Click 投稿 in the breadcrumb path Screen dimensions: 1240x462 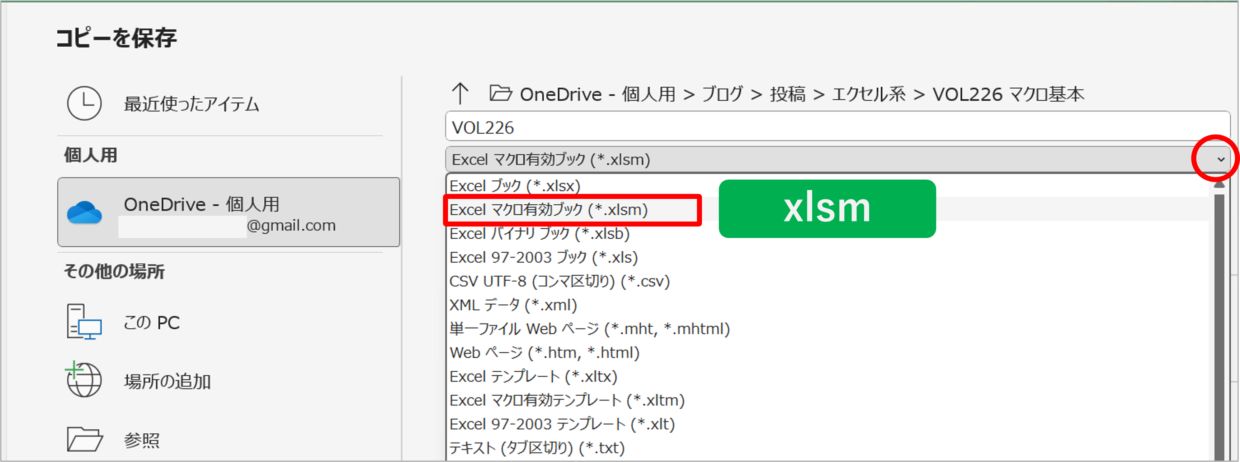pyautogui.click(x=786, y=94)
